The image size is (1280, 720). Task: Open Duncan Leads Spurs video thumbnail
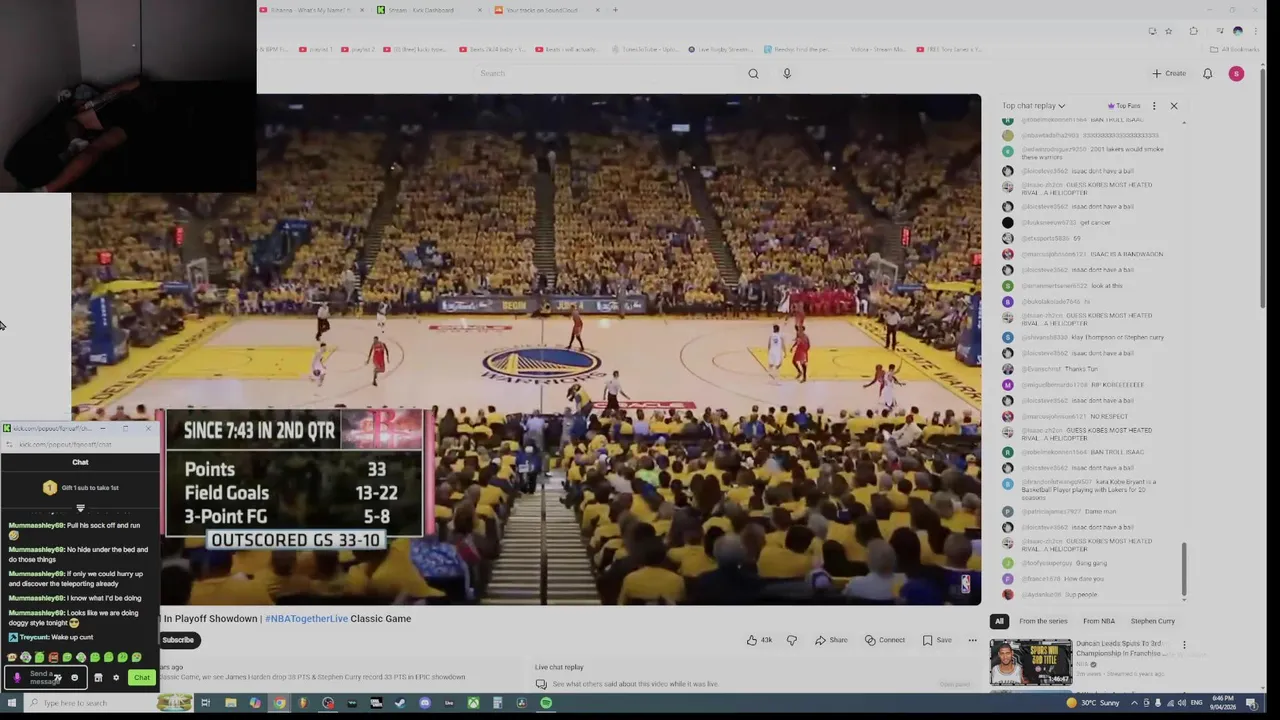(x=1030, y=662)
